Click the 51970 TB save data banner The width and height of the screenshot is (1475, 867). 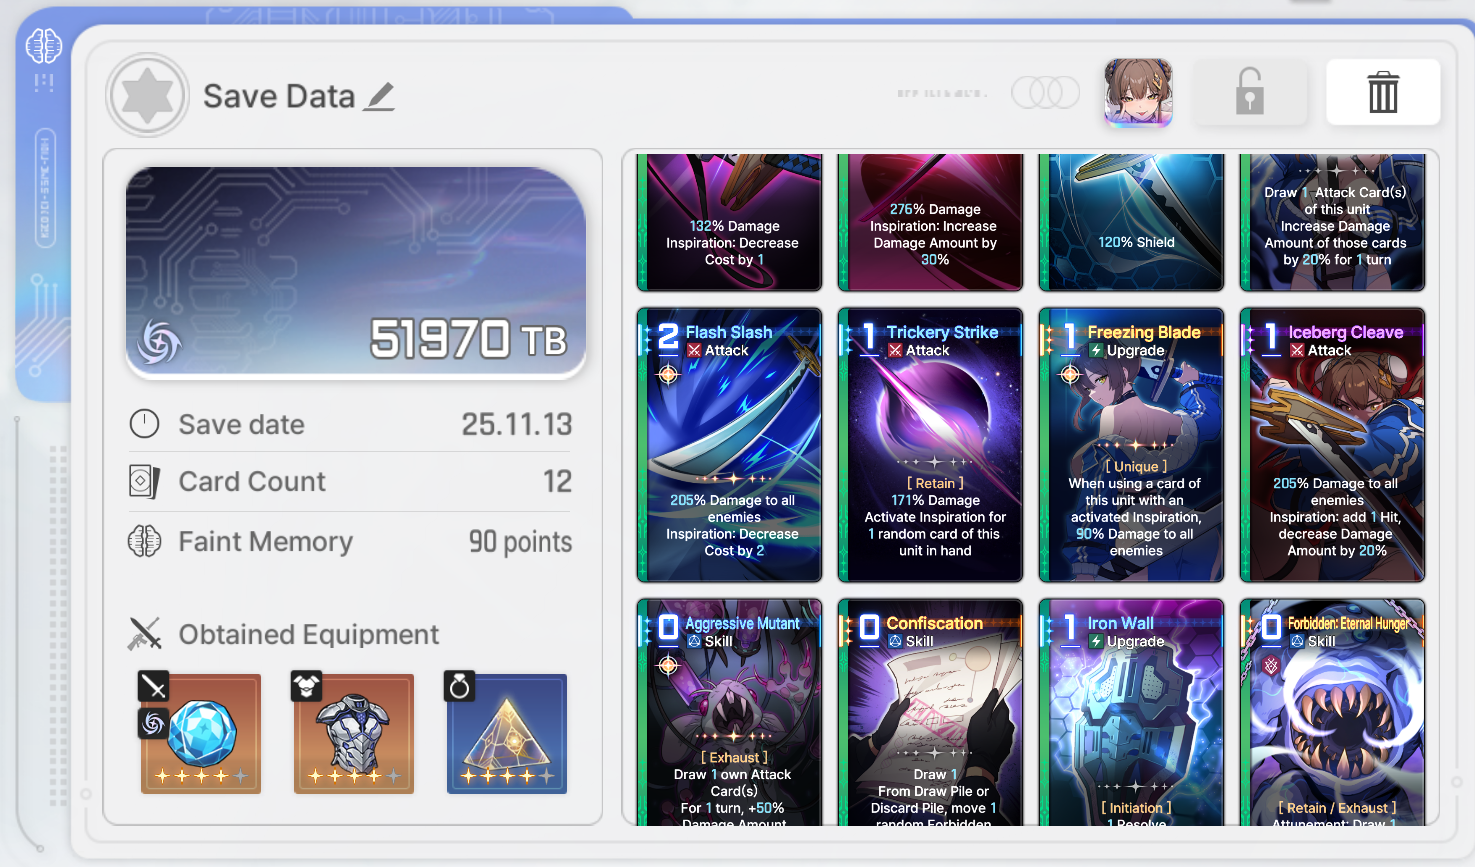click(356, 272)
